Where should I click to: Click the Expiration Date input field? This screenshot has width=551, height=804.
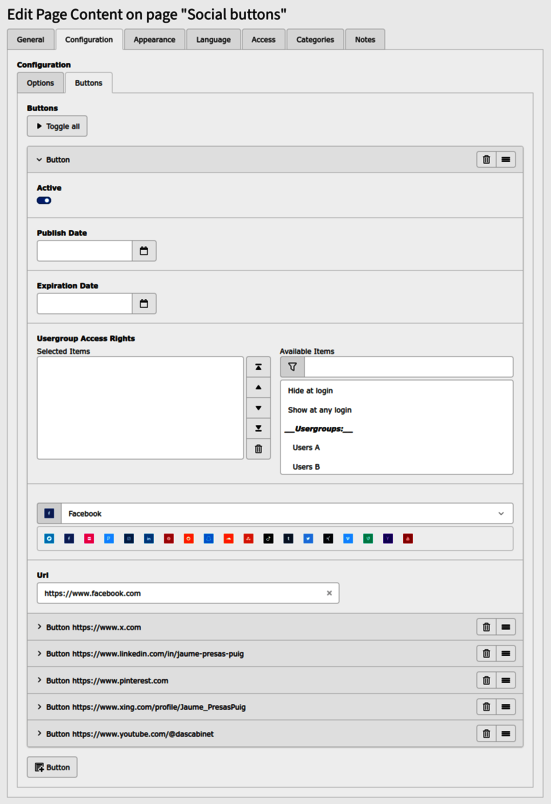[x=85, y=304]
